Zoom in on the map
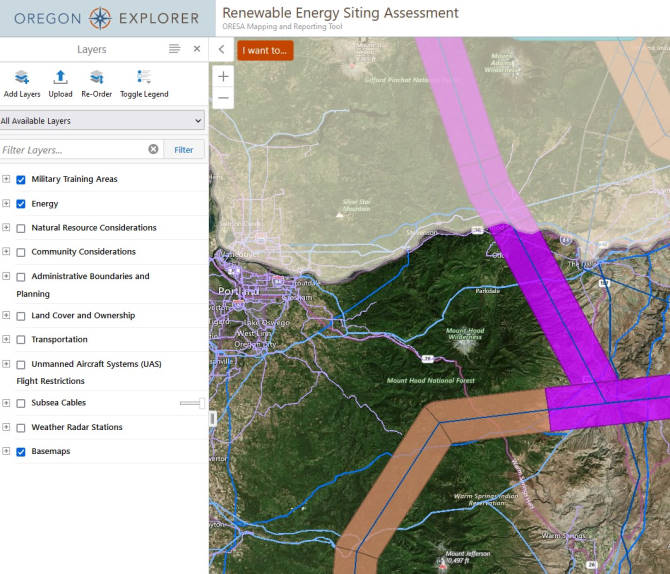670x574 pixels. 223,76
